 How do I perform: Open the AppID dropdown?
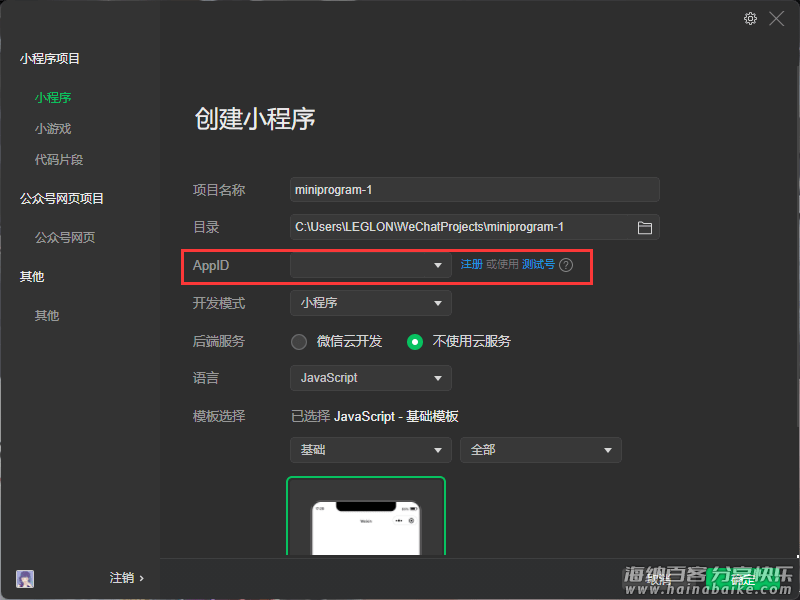[x=370, y=265]
